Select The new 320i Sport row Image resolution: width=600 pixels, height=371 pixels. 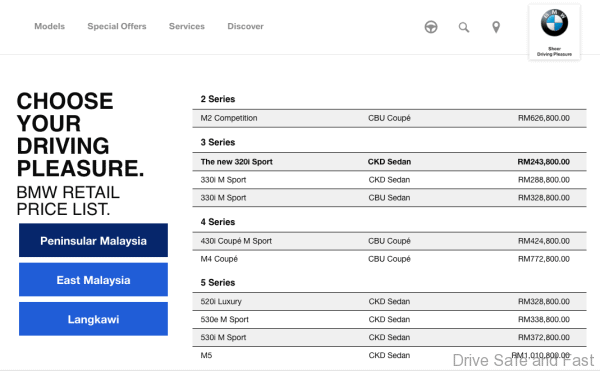[x=389, y=162]
